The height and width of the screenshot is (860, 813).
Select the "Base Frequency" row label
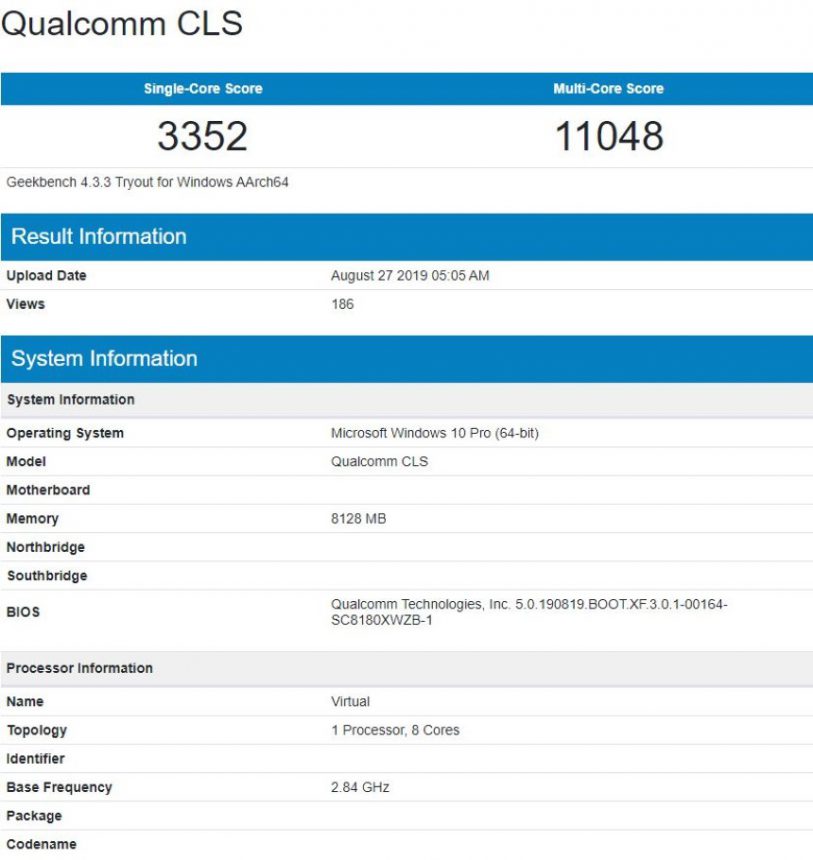59,788
